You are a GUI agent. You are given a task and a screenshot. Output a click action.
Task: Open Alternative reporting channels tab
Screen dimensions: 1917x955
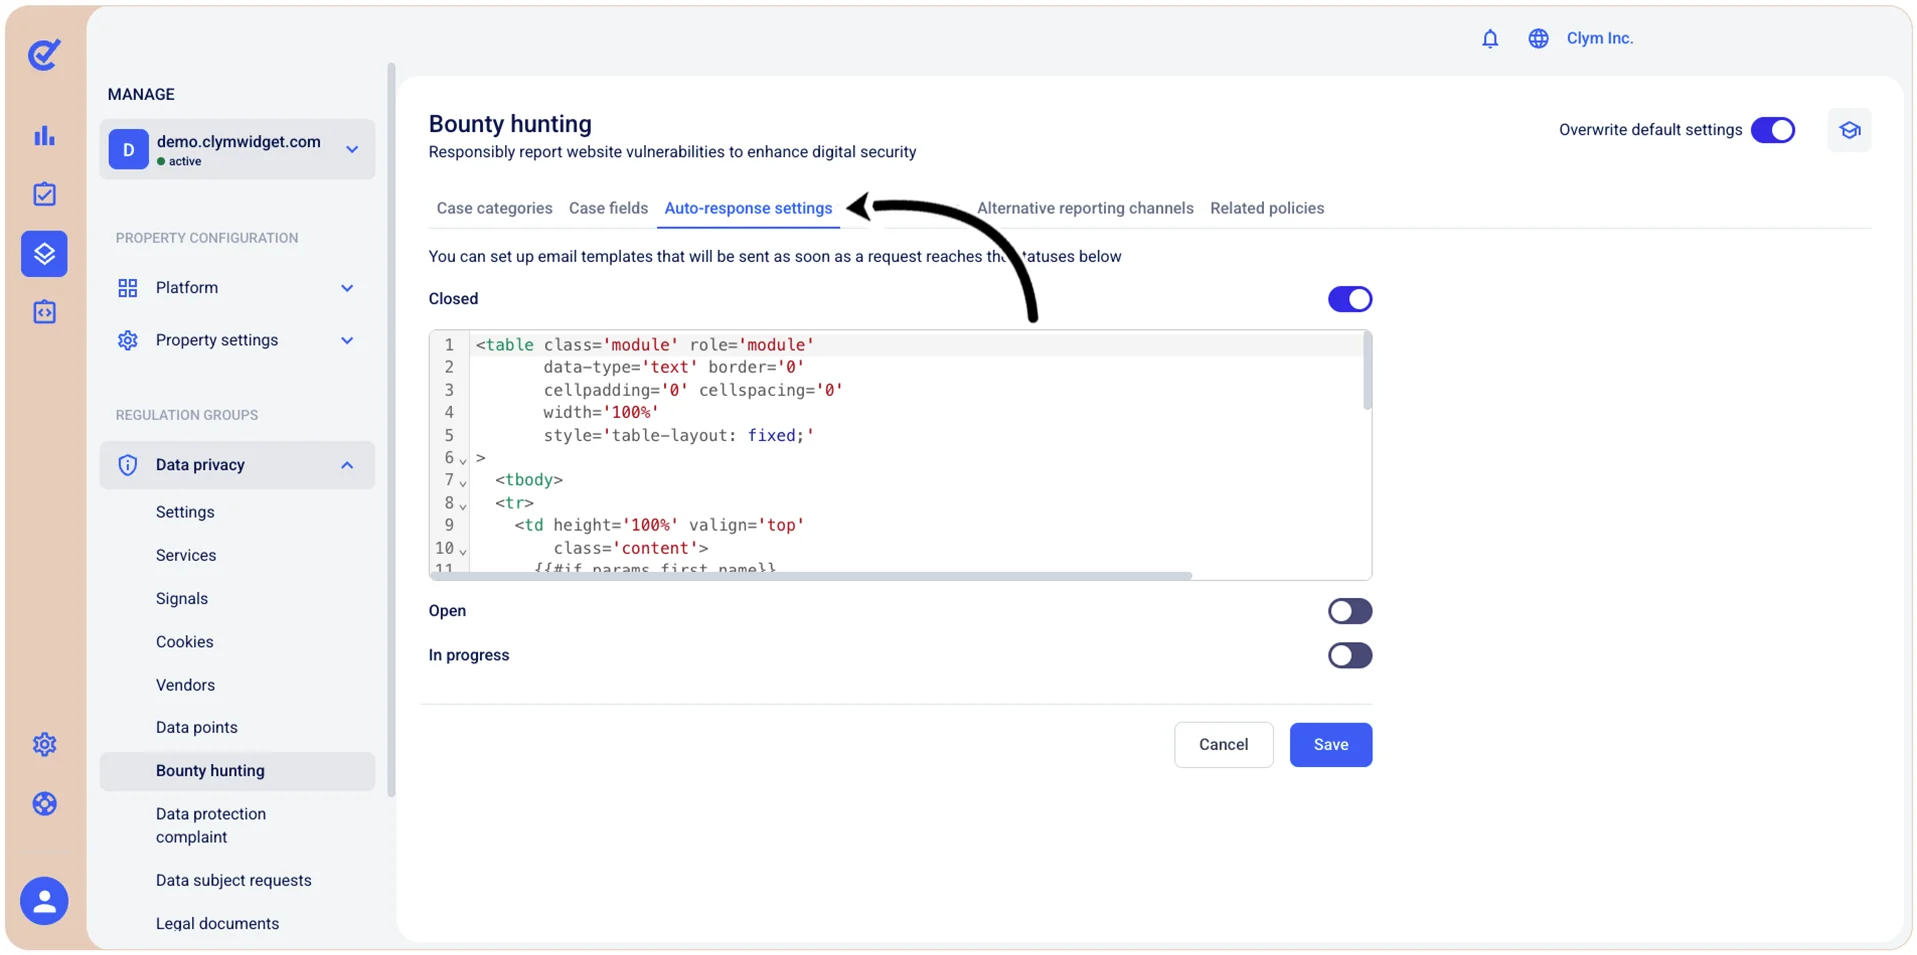tap(1085, 208)
